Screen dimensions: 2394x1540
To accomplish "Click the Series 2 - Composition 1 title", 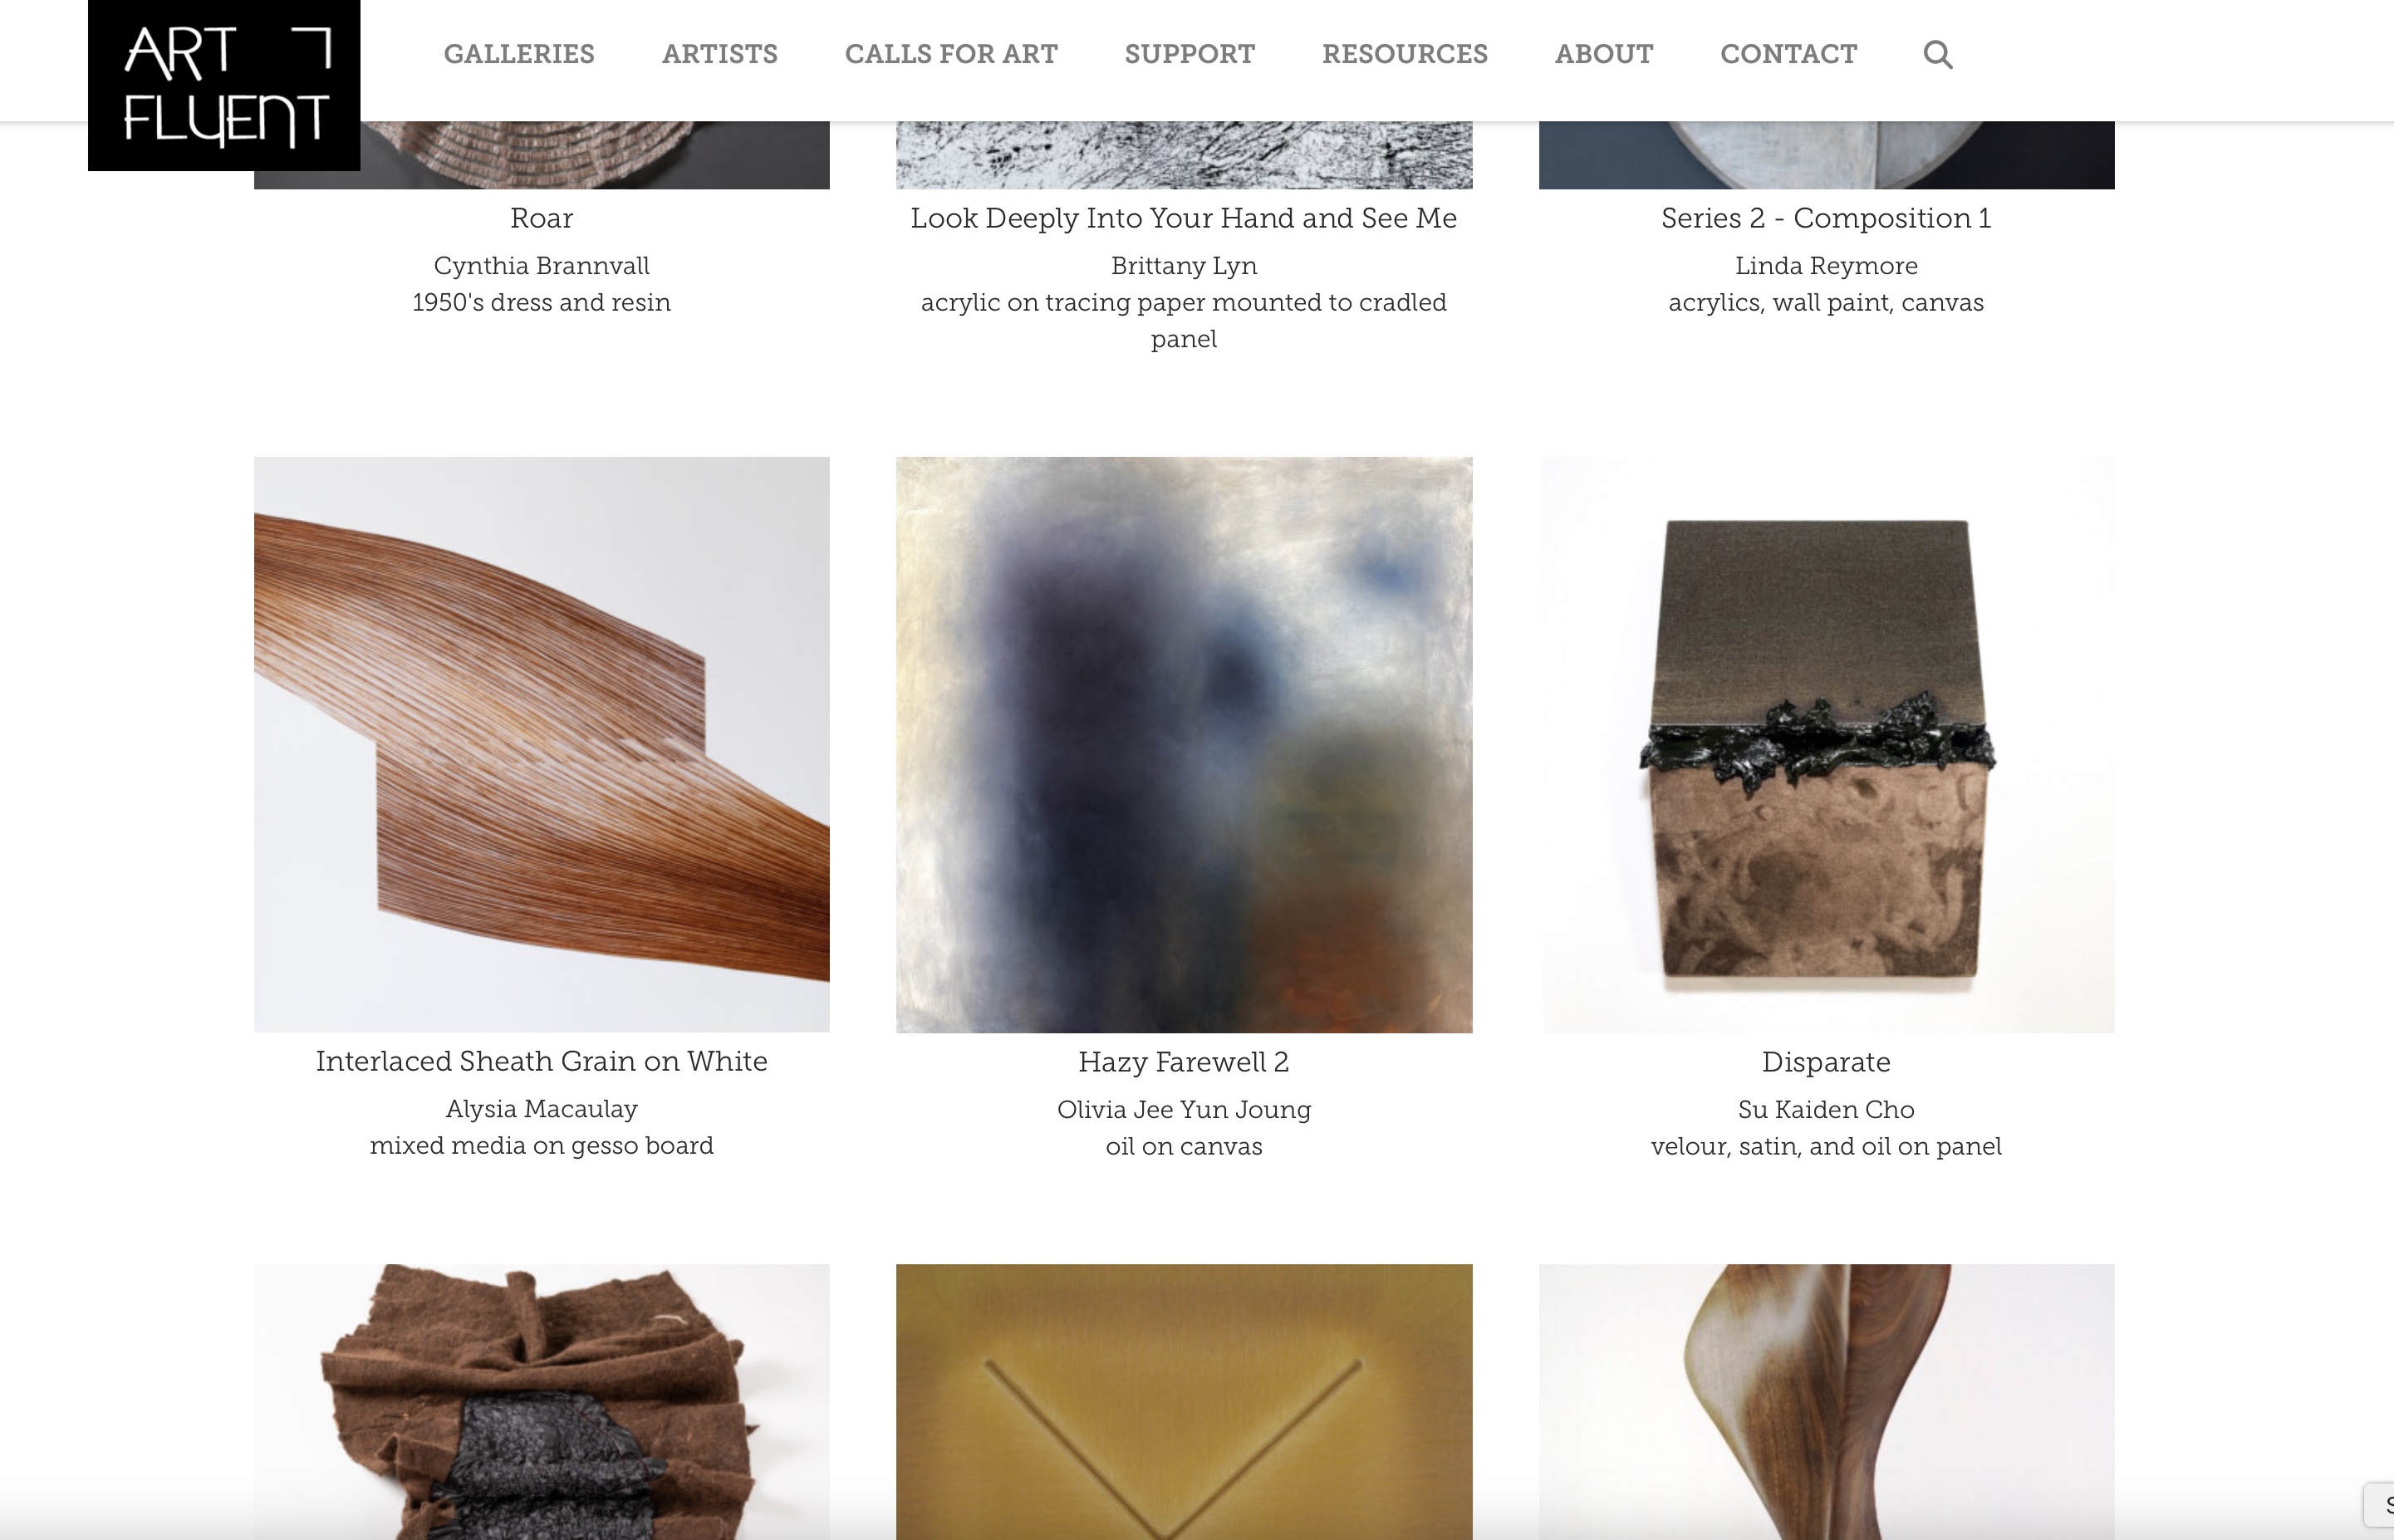I will (x=1826, y=218).
